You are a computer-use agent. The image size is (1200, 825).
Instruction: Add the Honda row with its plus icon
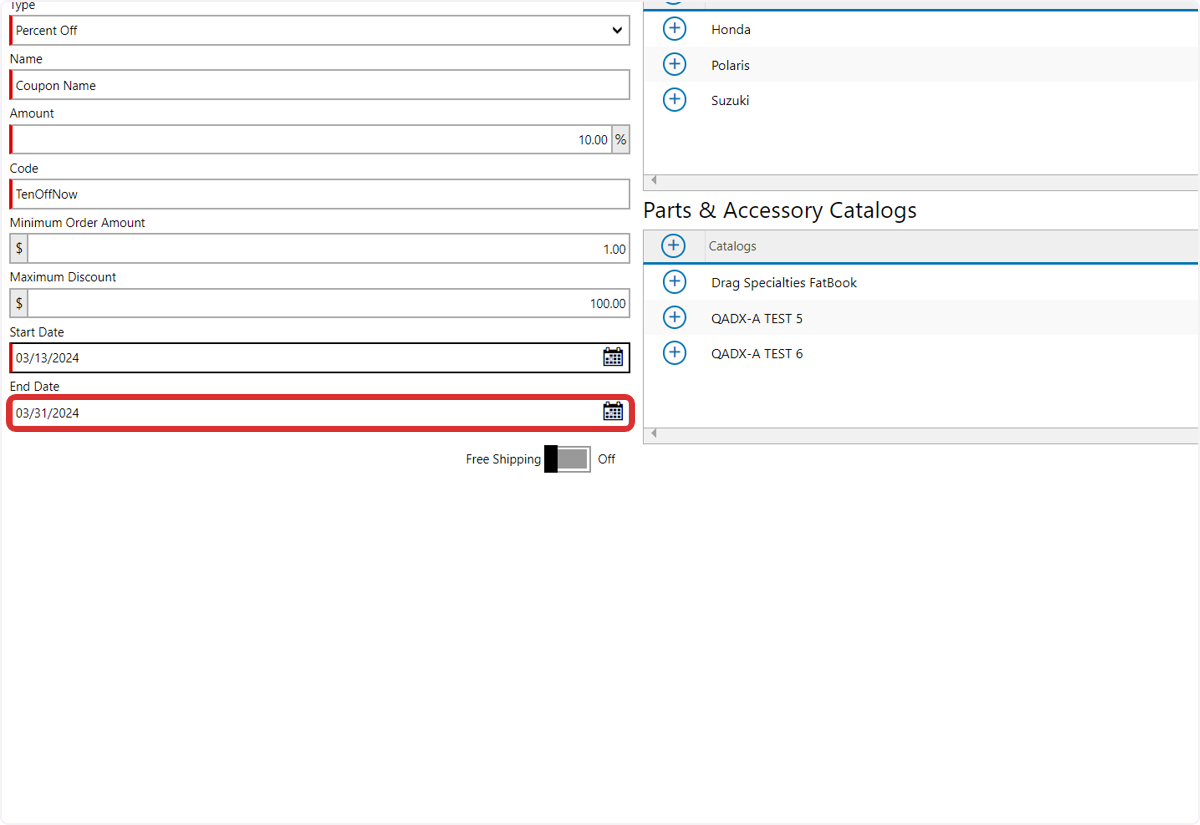click(675, 29)
